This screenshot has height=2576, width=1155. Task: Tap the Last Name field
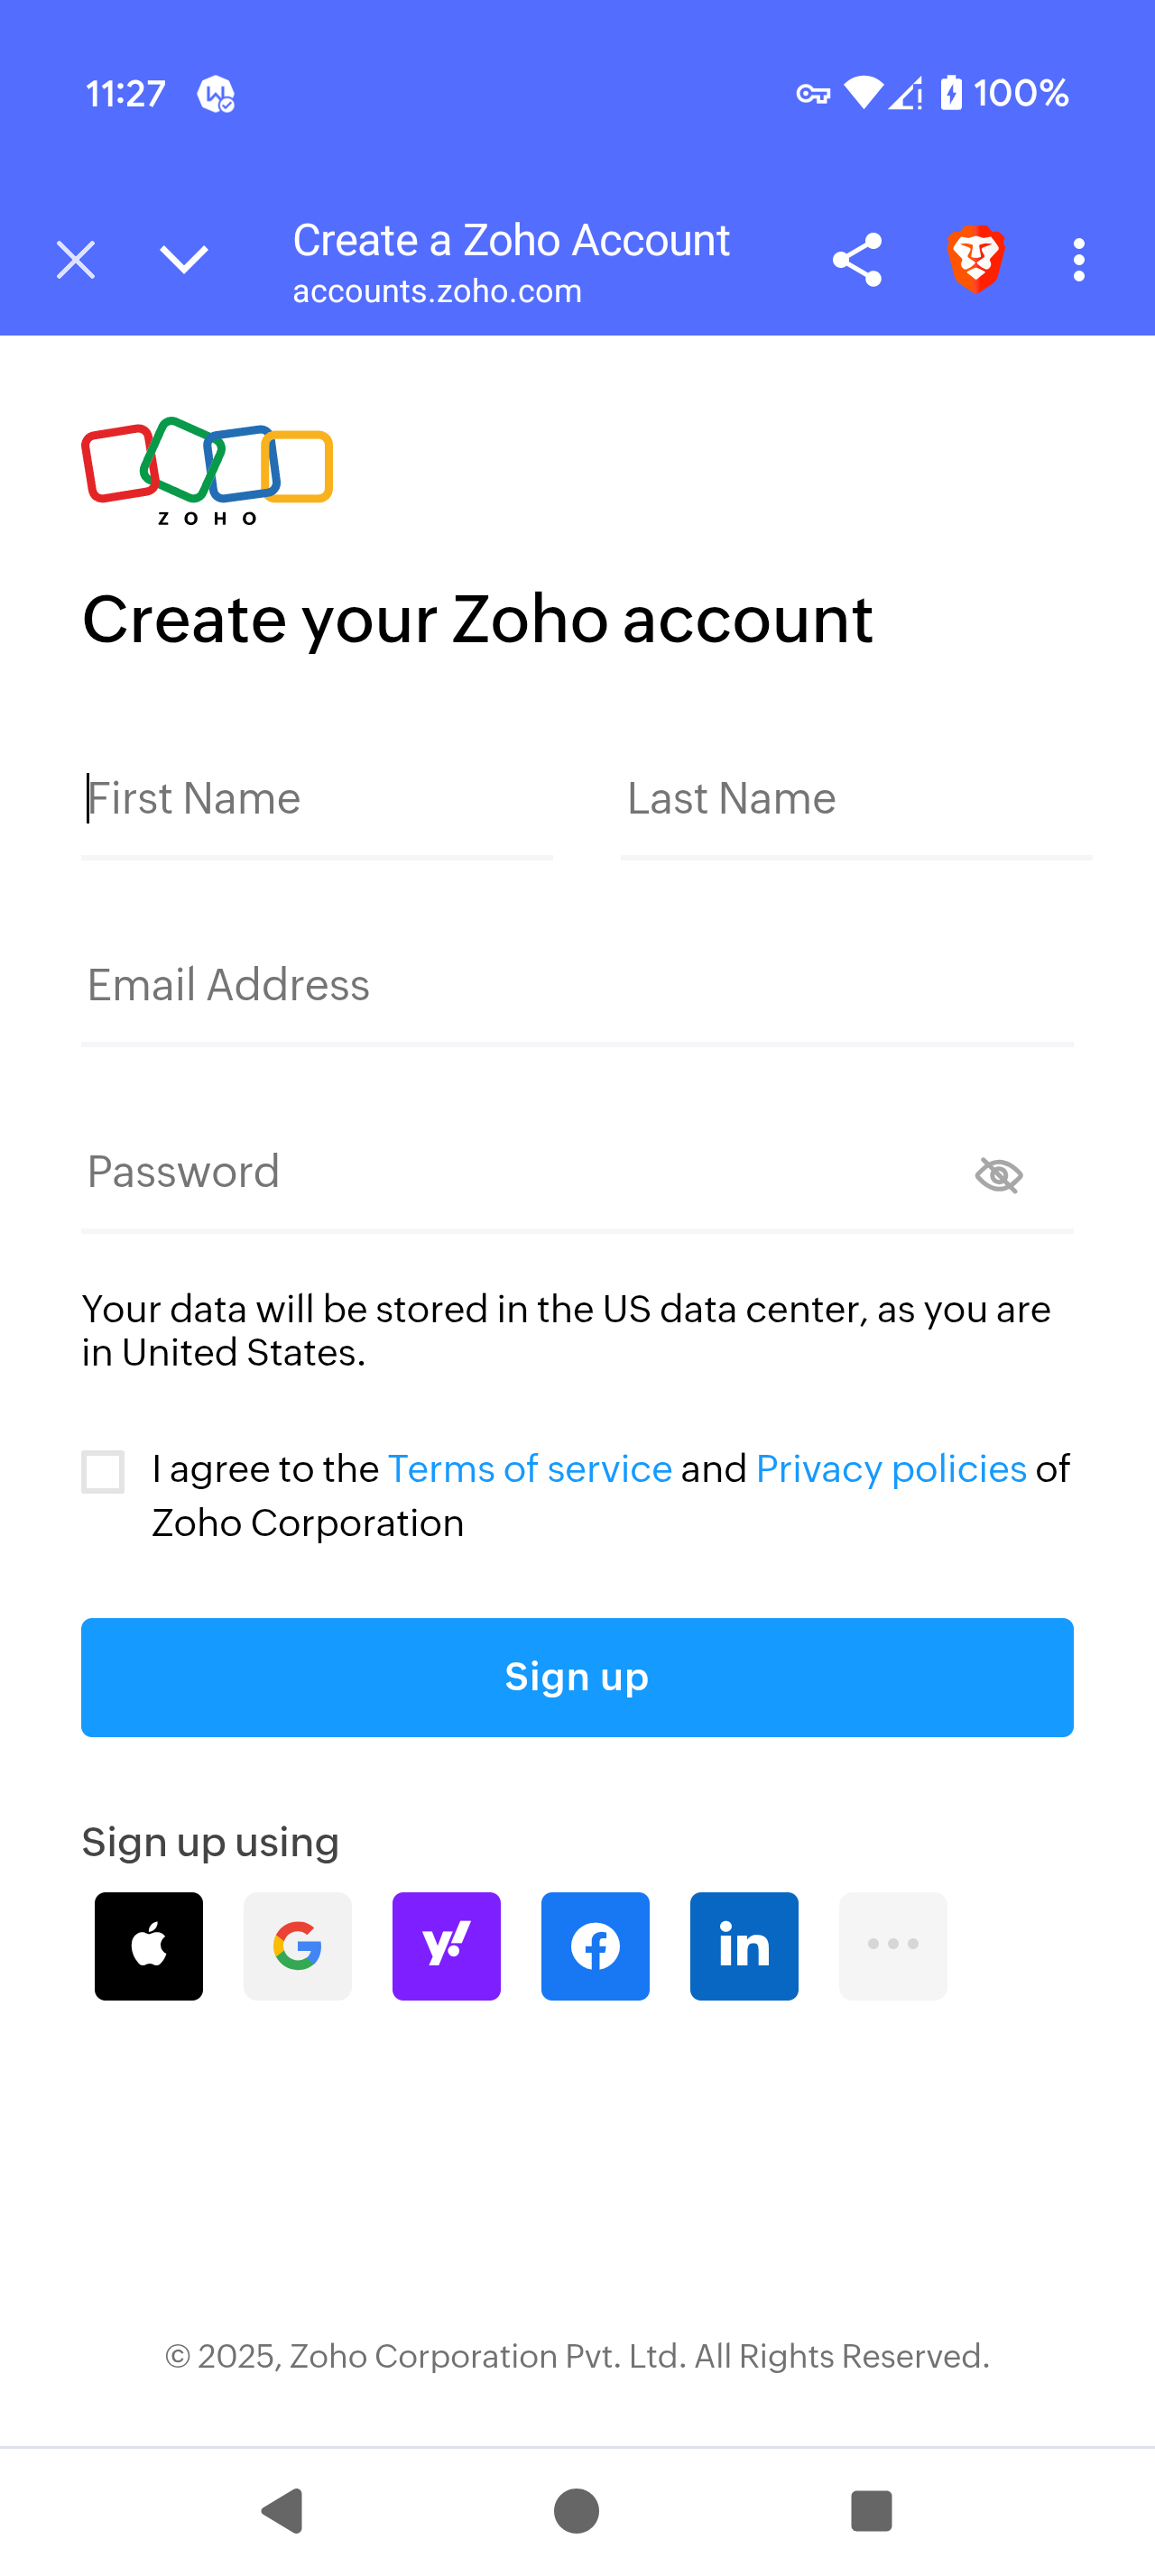pyautogui.click(x=856, y=800)
